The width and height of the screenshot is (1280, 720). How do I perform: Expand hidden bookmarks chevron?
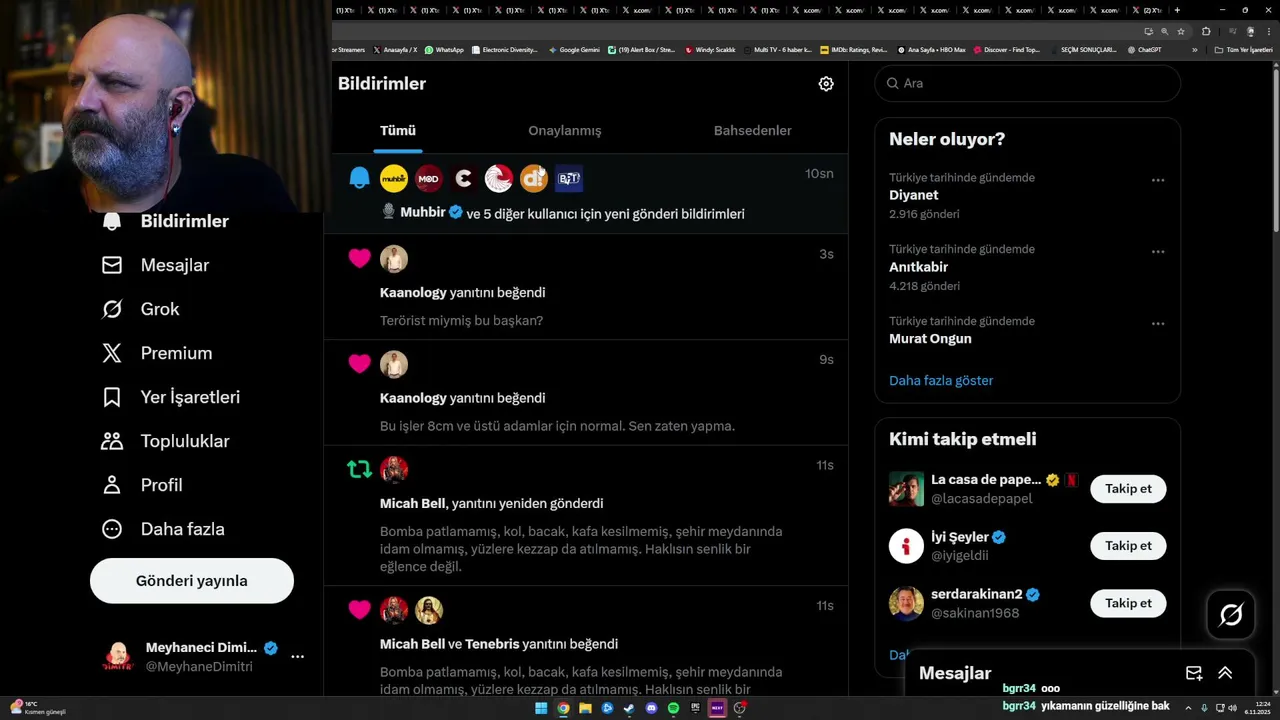click(1194, 50)
